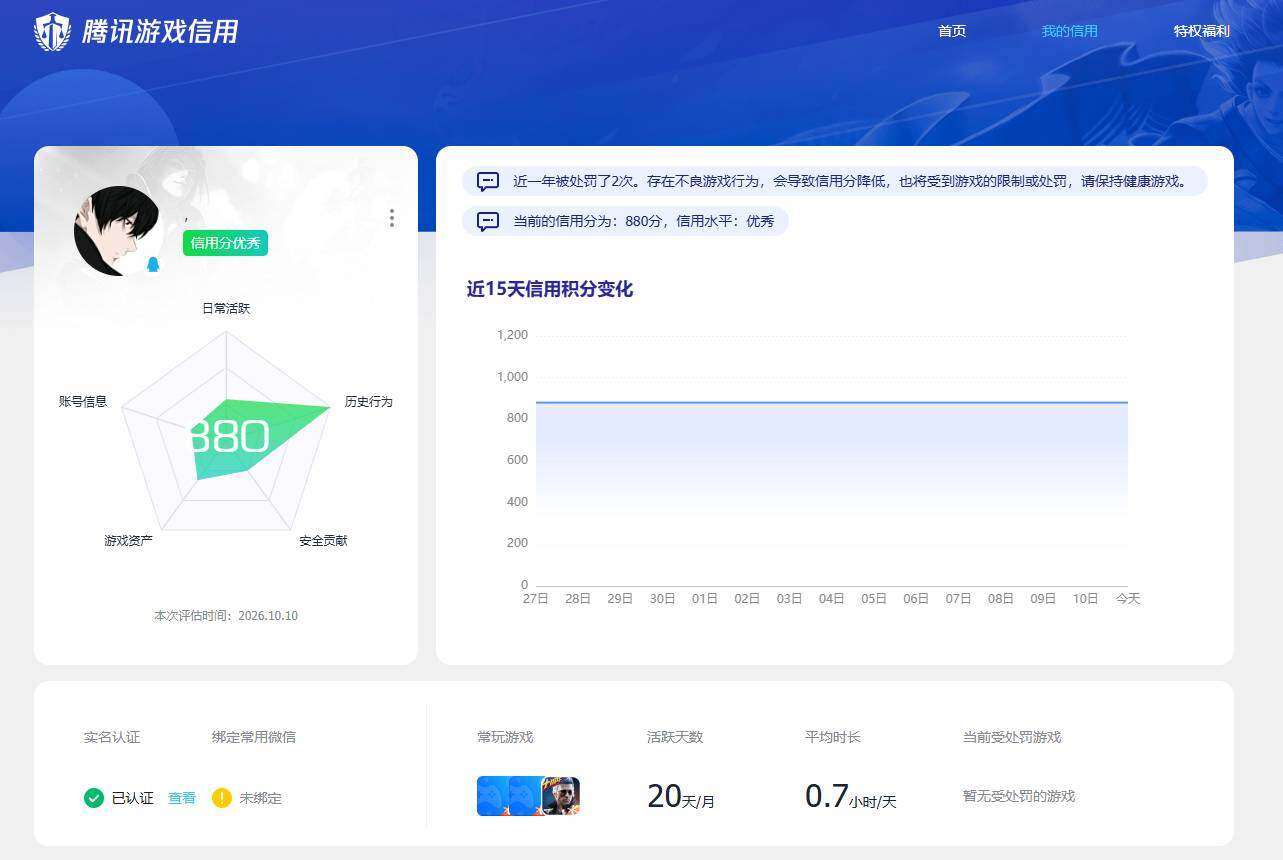This screenshot has width=1283, height=860.
Task: Open the second blue game icon
Action: click(526, 796)
